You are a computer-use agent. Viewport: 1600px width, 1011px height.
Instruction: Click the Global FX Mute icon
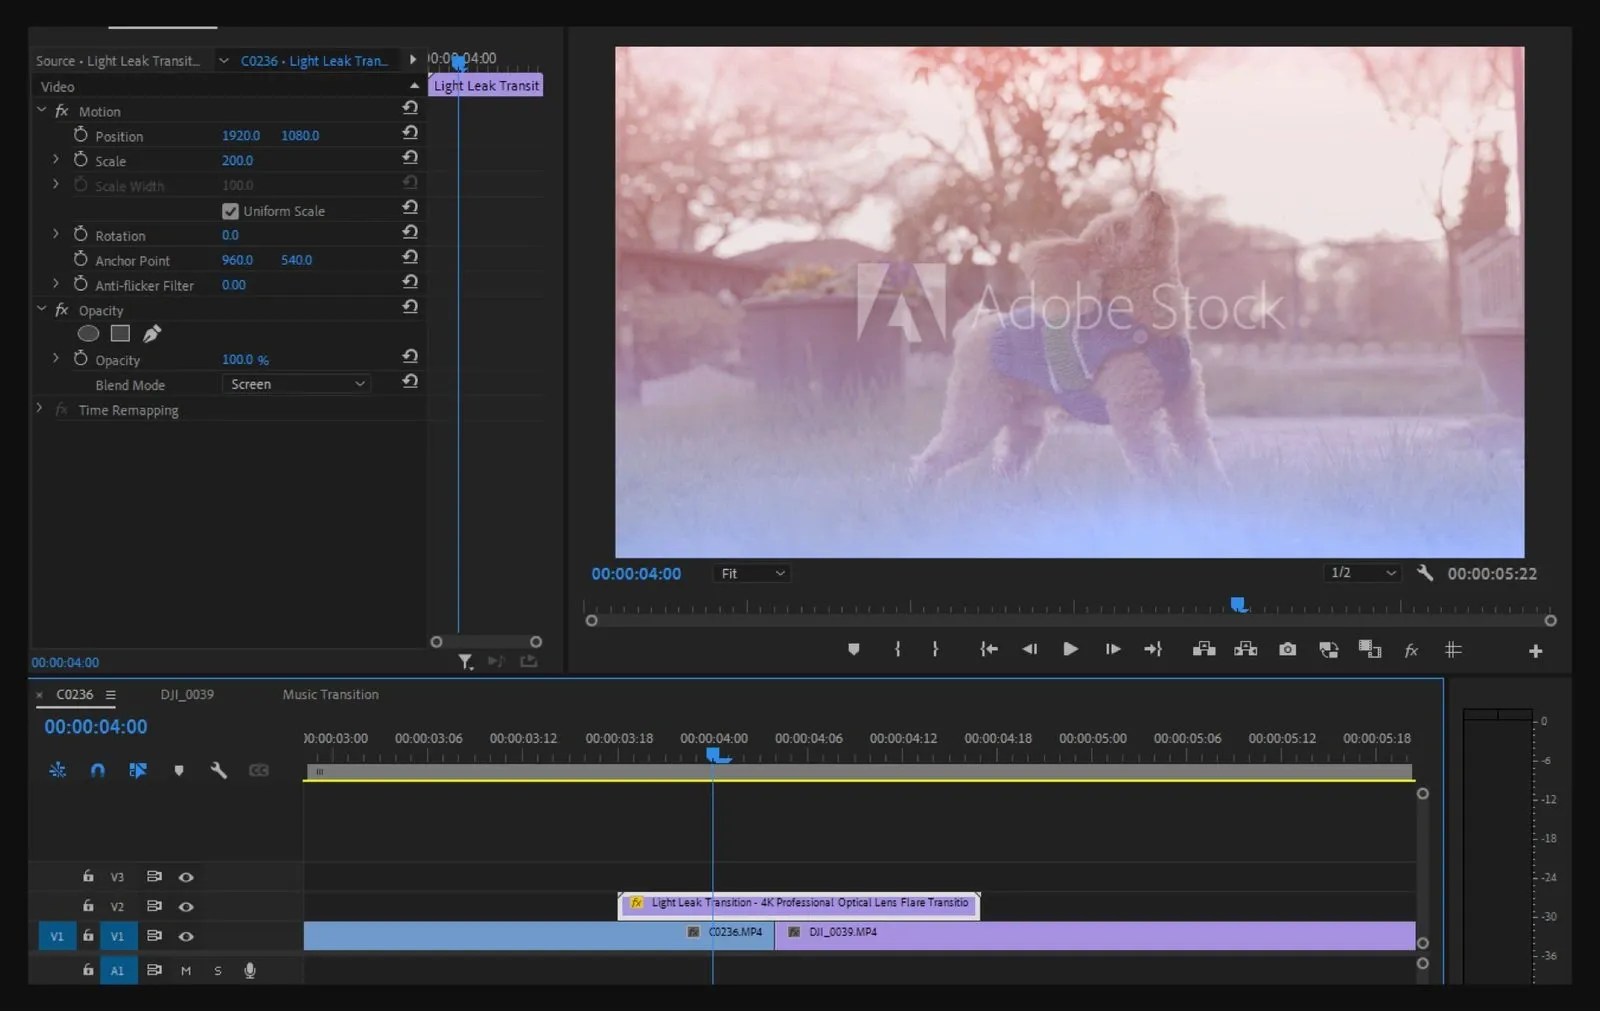(1411, 650)
